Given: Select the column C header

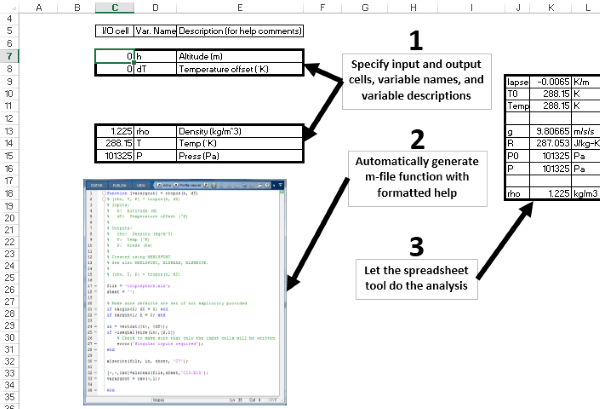Looking at the screenshot, I should coord(114,7).
